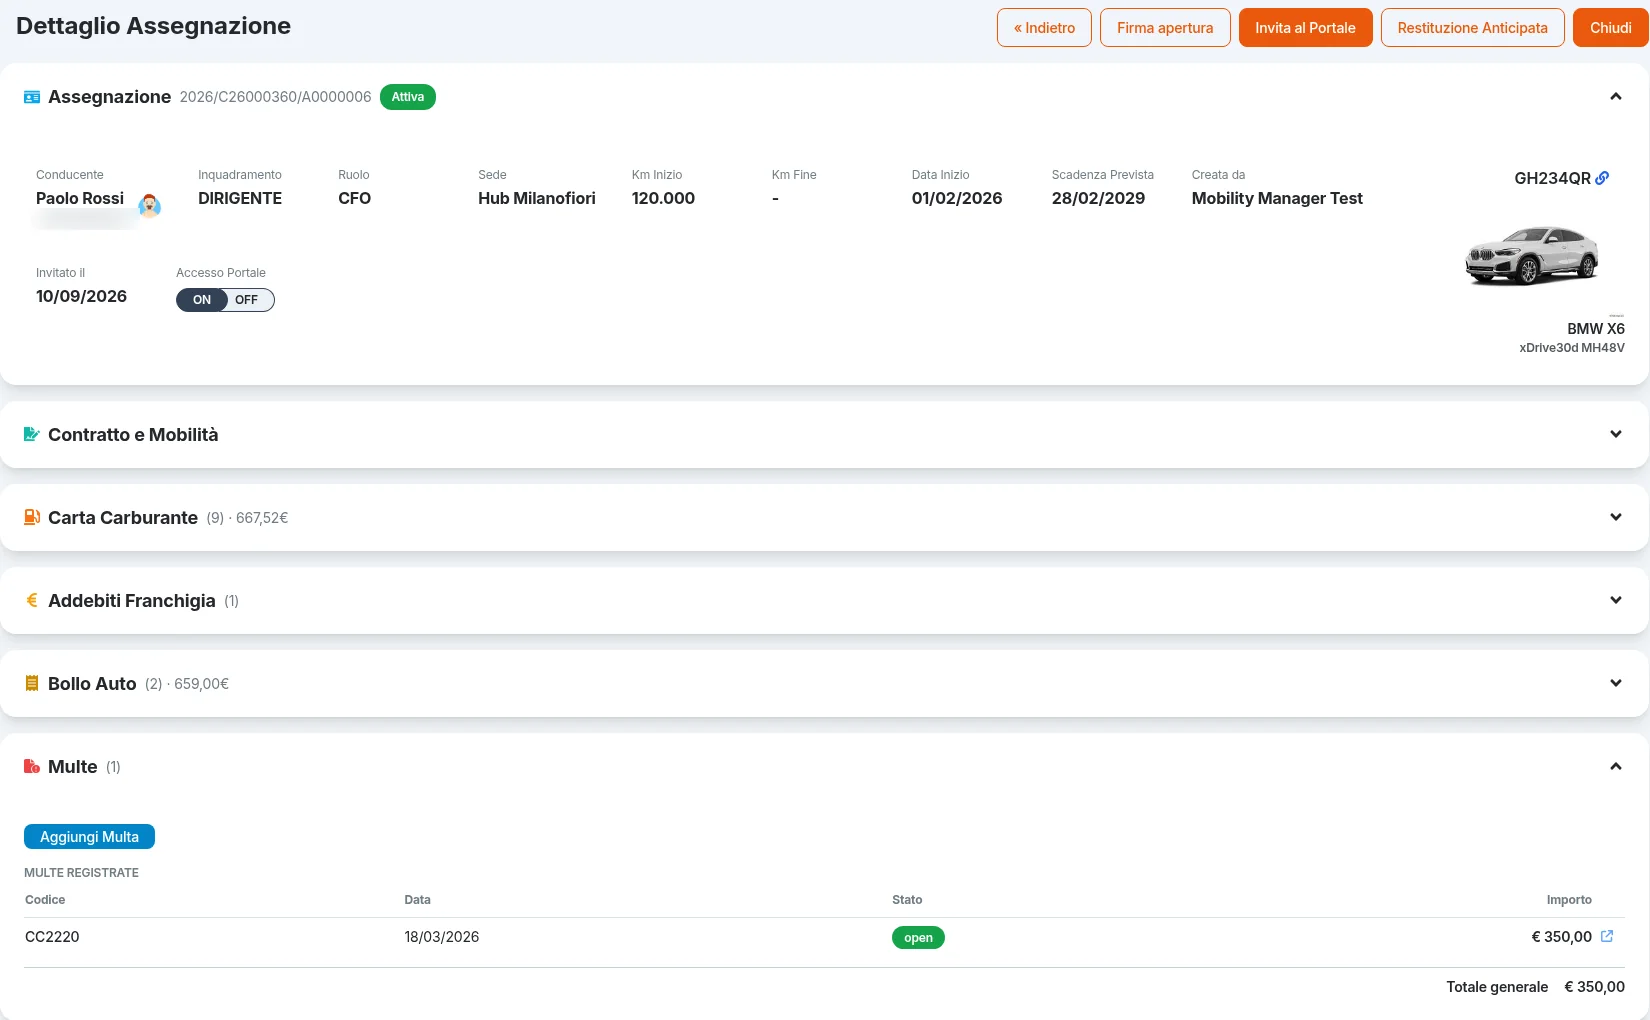The image size is (1650, 1020).
Task: Click the Importo column header
Action: pyautogui.click(x=1569, y=900)
